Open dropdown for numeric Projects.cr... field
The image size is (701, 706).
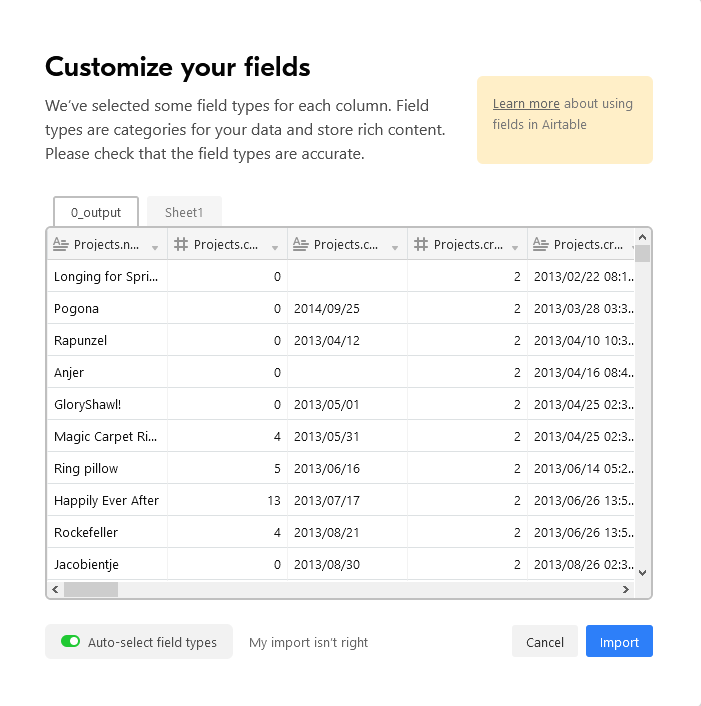tap(515, 248)
